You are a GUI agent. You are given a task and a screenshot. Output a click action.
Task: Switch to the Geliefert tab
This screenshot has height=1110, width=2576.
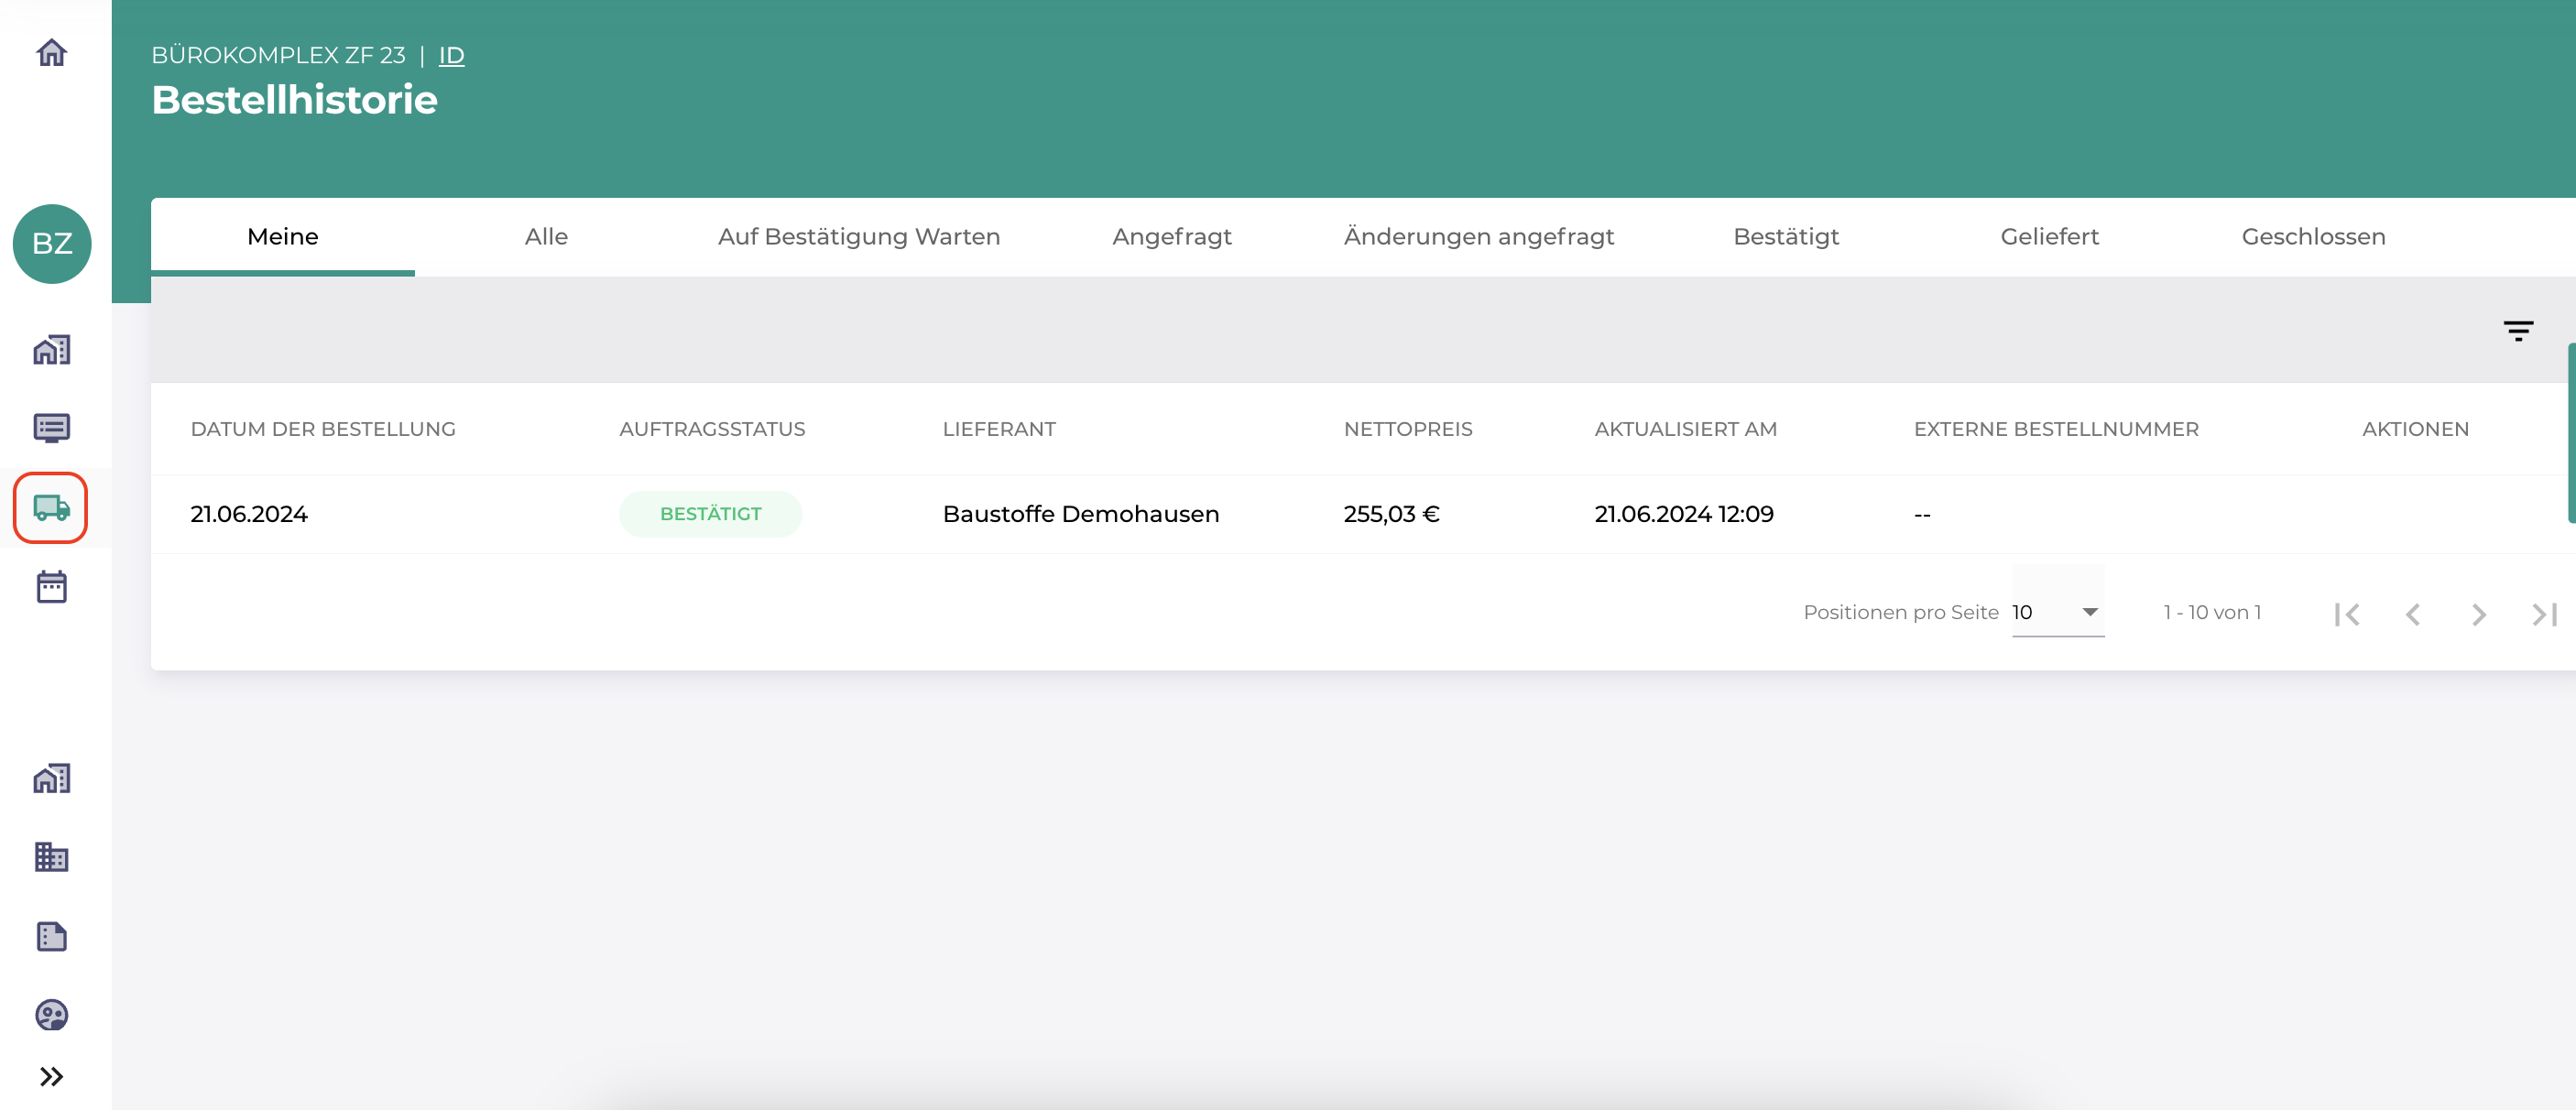[2049, 236]
